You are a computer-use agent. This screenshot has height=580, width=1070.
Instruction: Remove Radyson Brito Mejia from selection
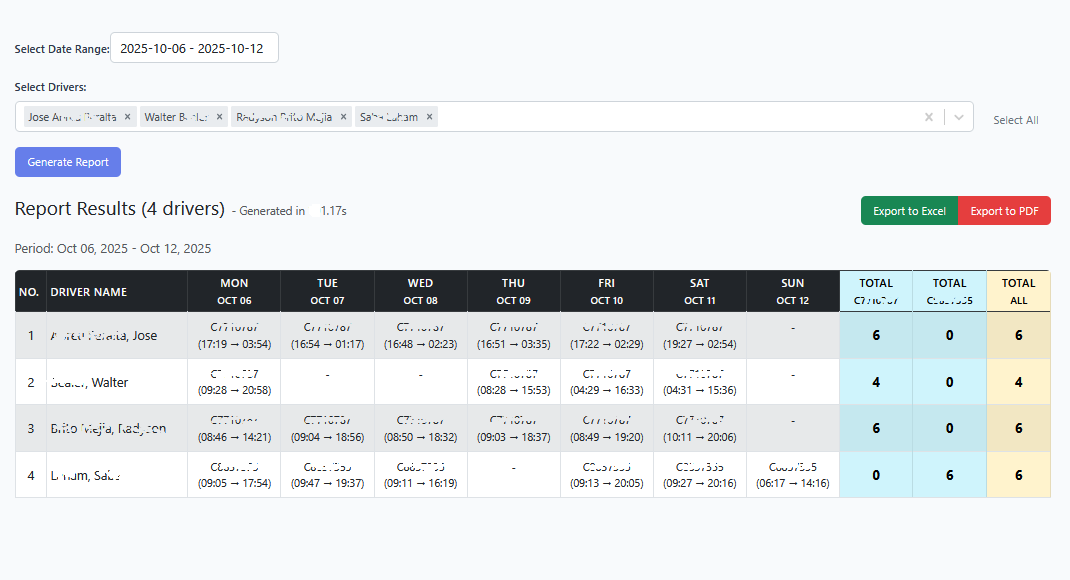click(343, 116)
